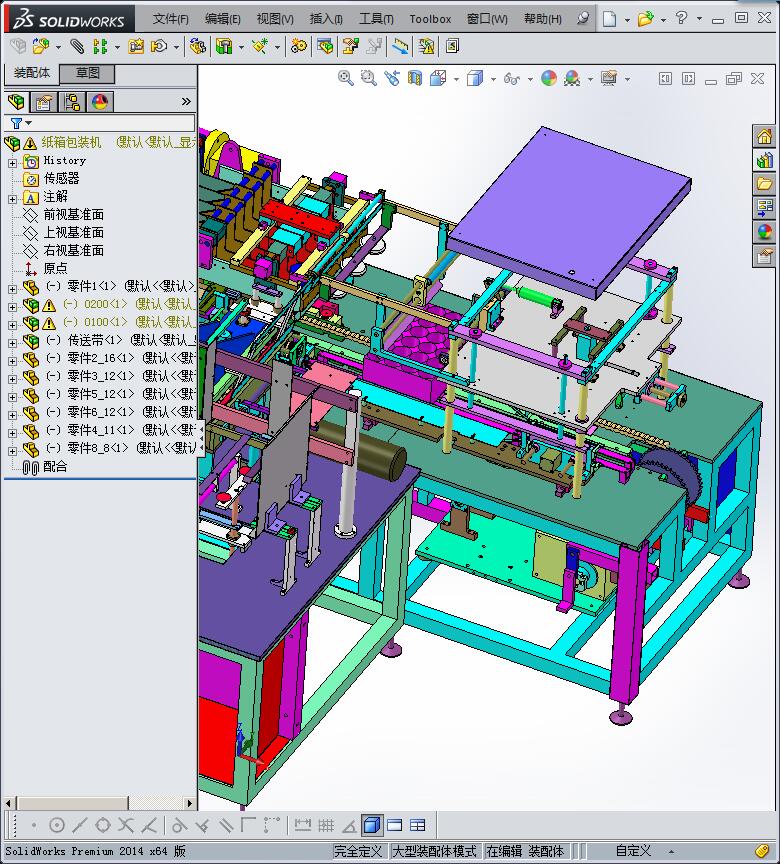Click the 自定义 status bar button
This screenshot has width=780, height=864.
point(633,851)
